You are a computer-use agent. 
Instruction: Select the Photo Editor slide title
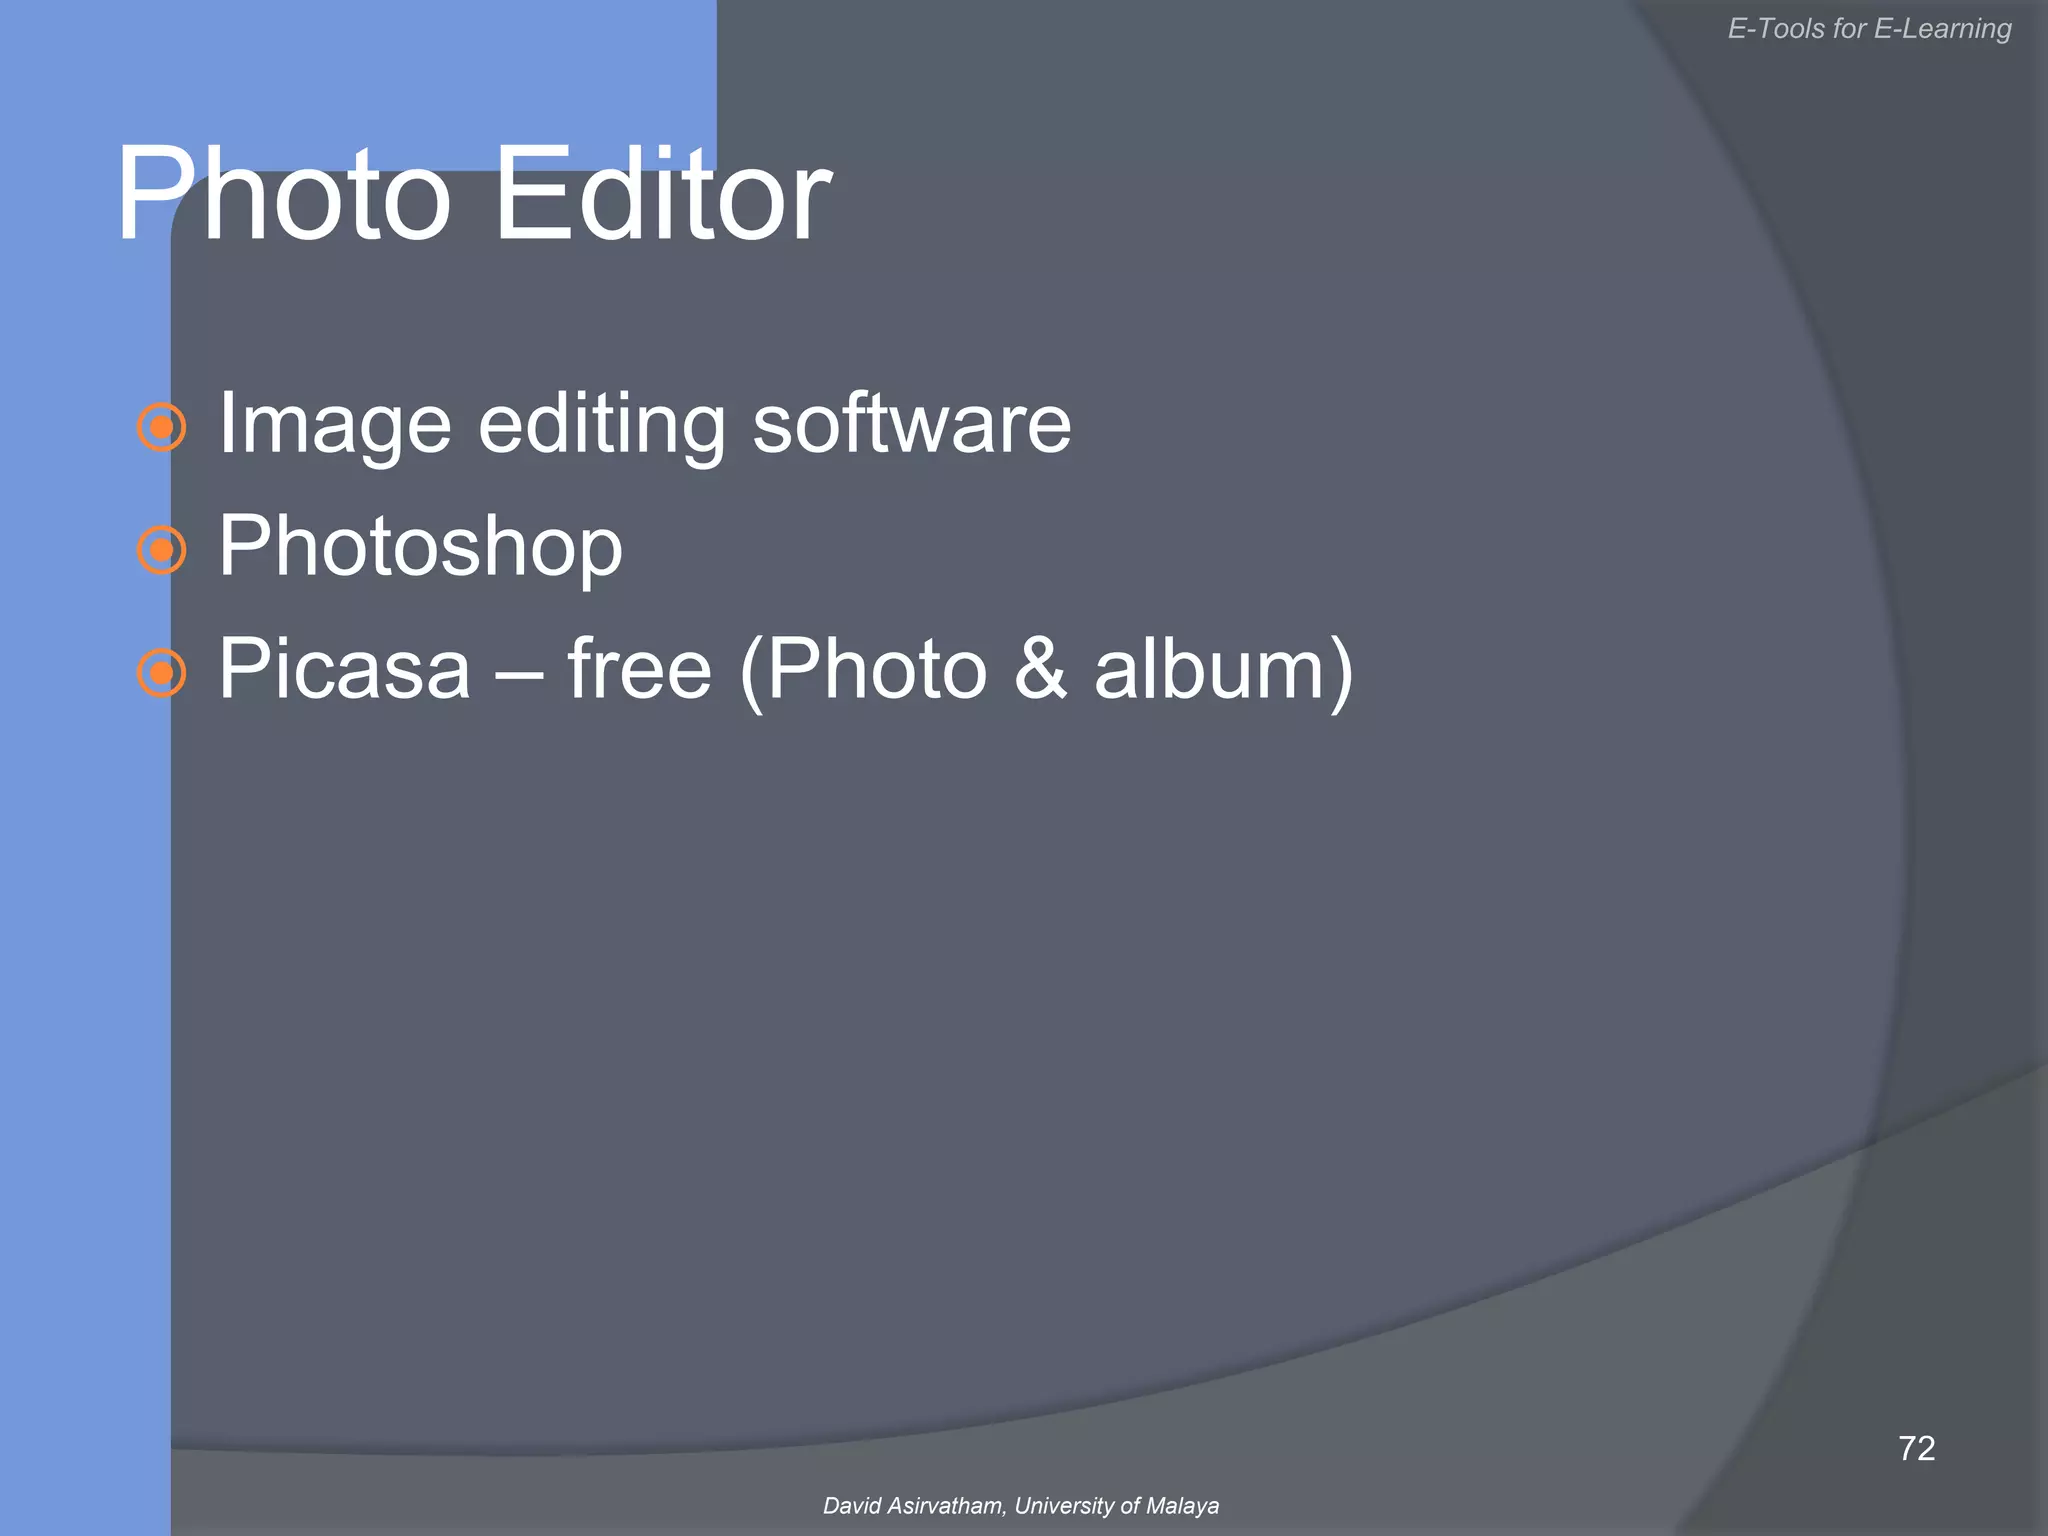[473, 195]
